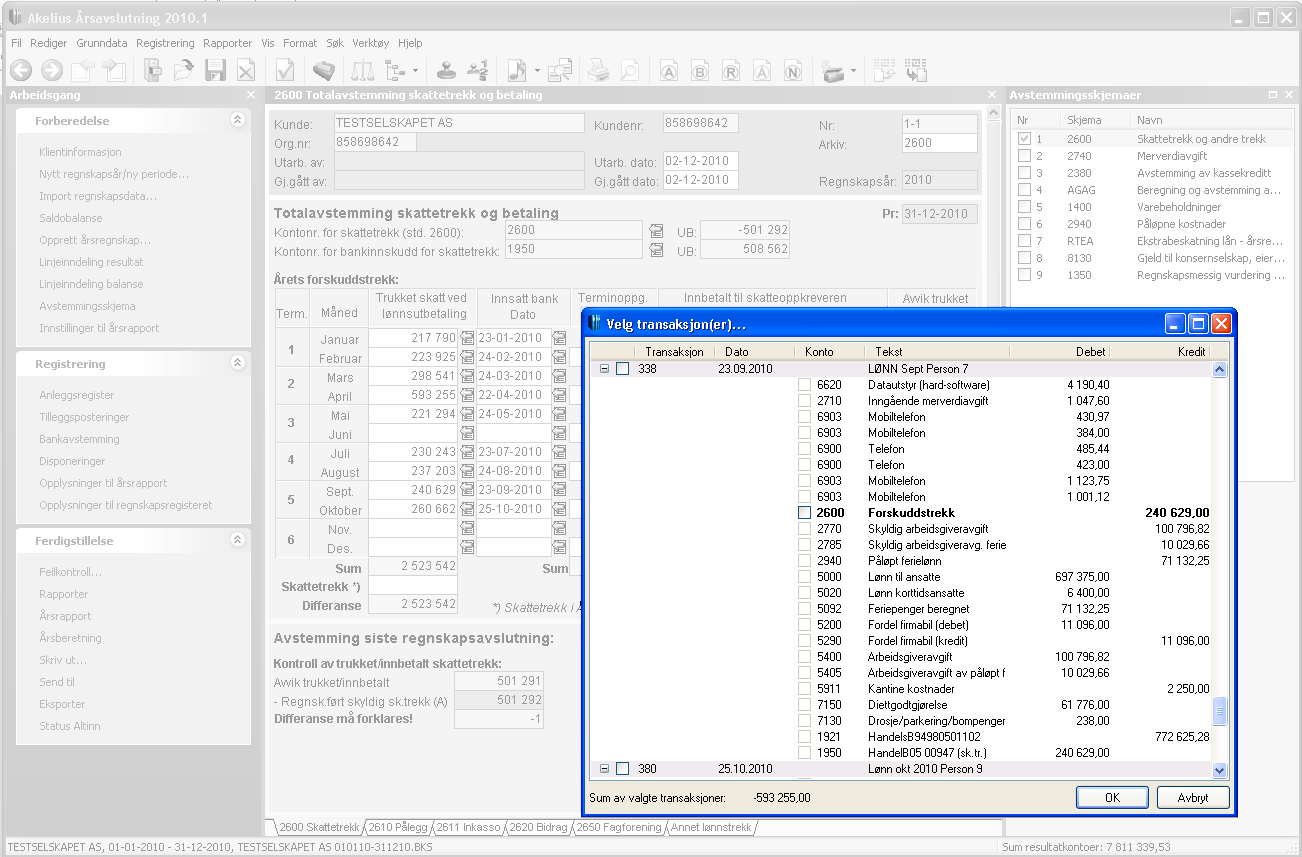This screenshot has height=857, width=1302.
Task: Open dropdown arrow next to note icon
Action: coord(537,71)
